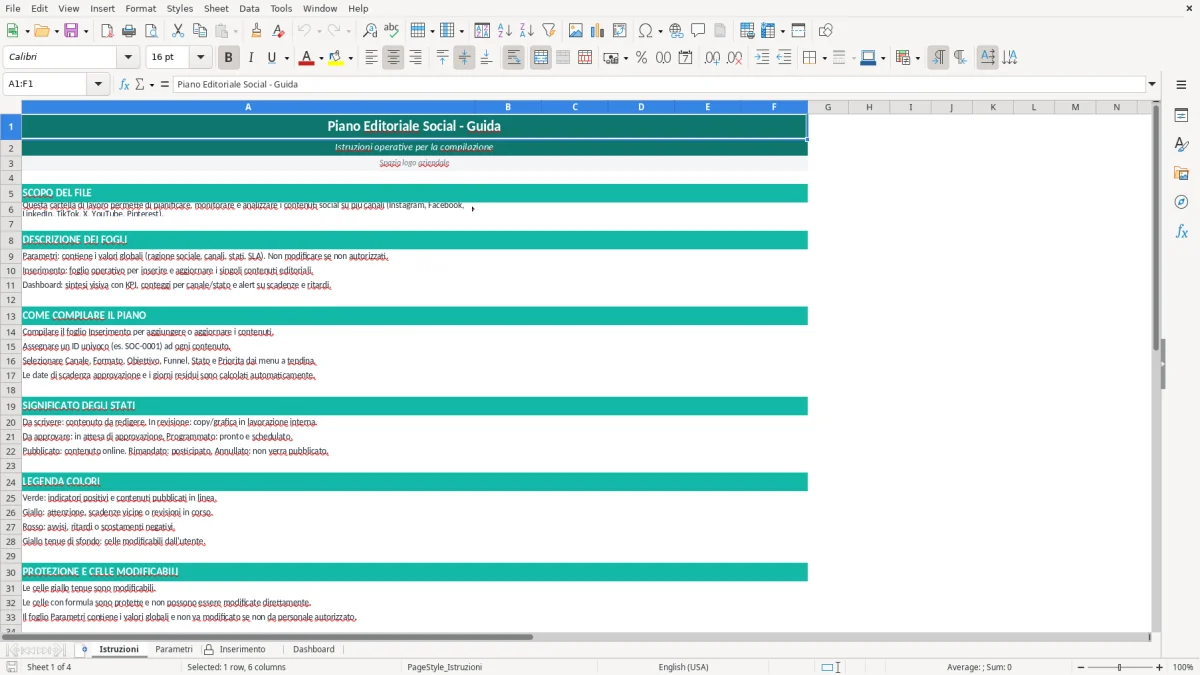
Task: Toggle Align Left
Action: coord(371,58)
